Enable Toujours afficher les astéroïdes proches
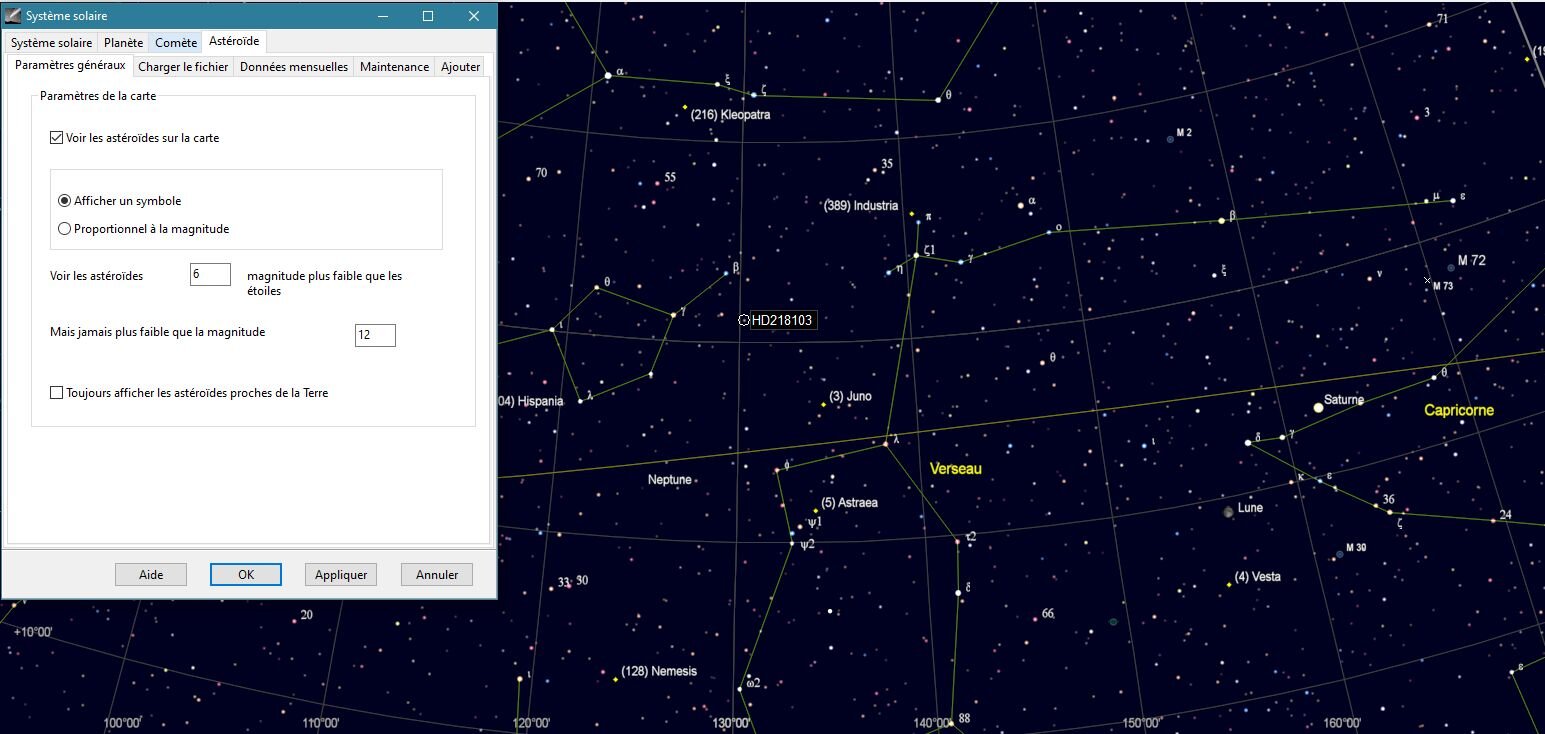The height and width of the screenshot is (734, 1545). pos(189,393)
